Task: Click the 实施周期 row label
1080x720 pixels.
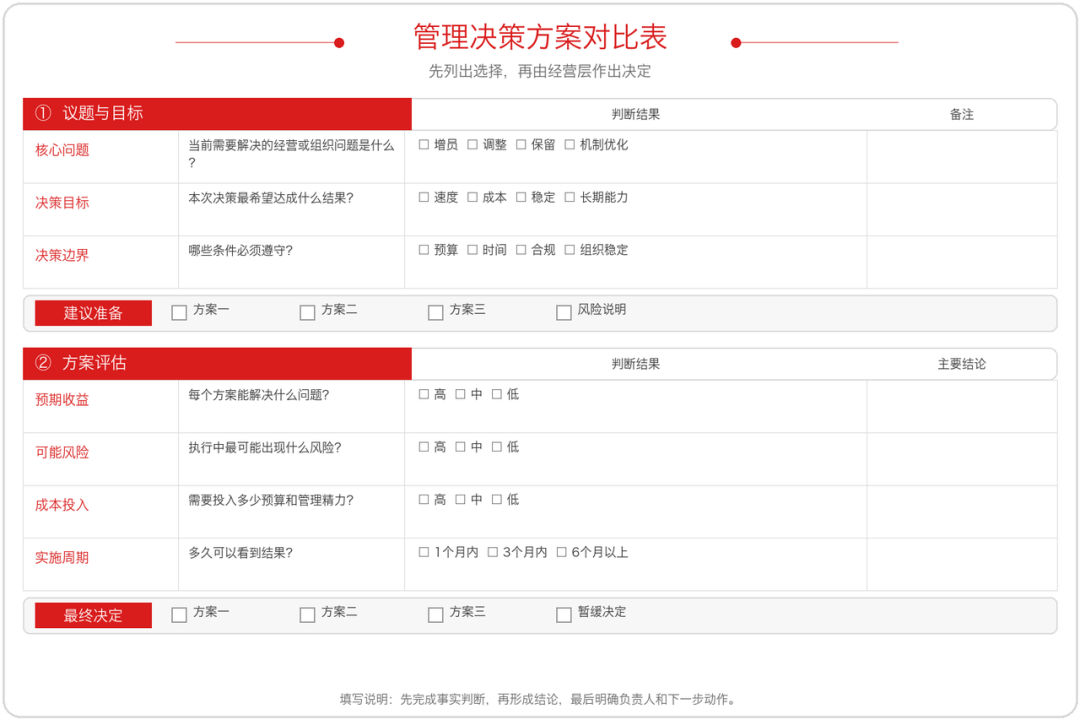Action: coord(62,558)
